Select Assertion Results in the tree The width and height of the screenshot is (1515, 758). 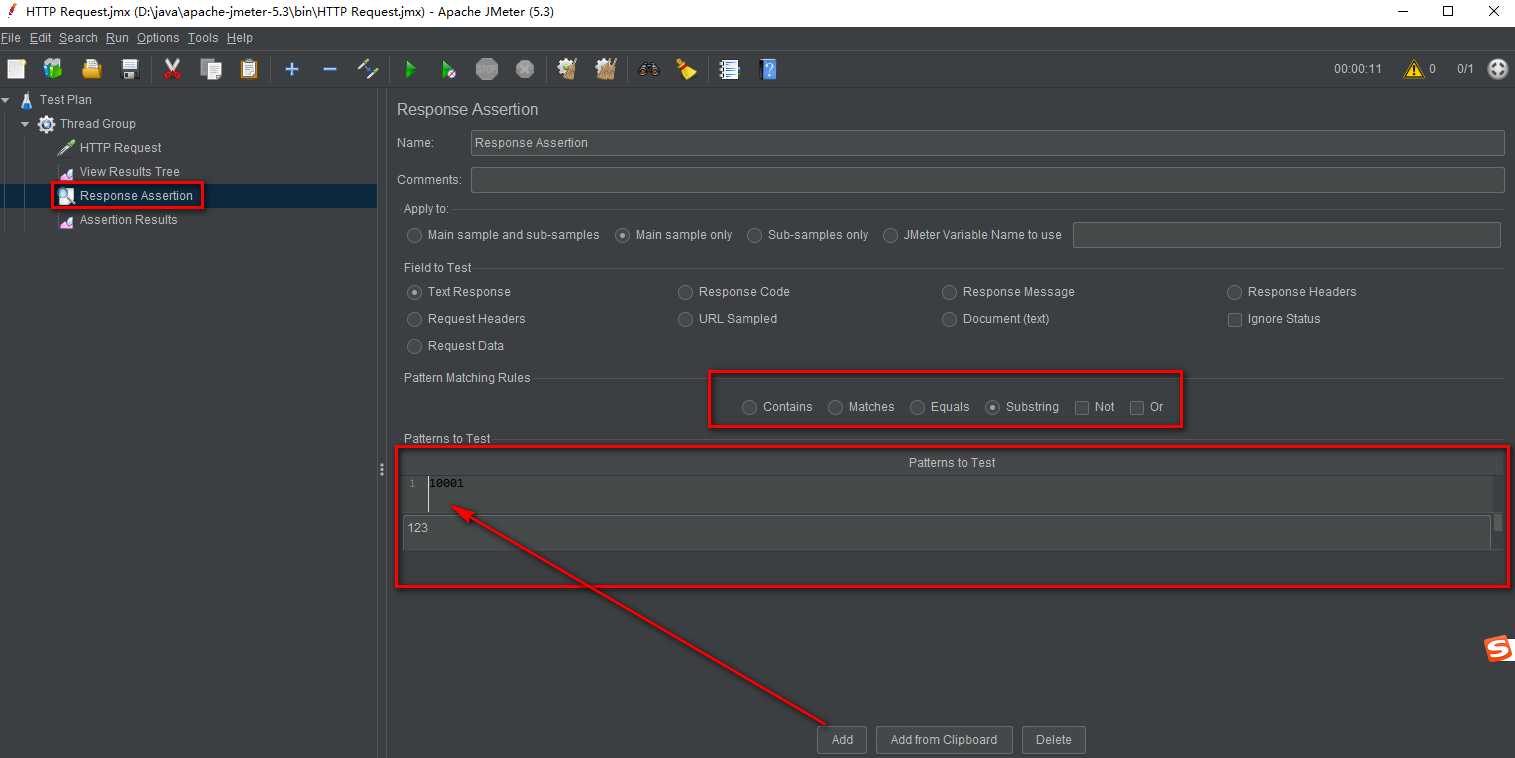pyautogui.click(x=128, y=220)
